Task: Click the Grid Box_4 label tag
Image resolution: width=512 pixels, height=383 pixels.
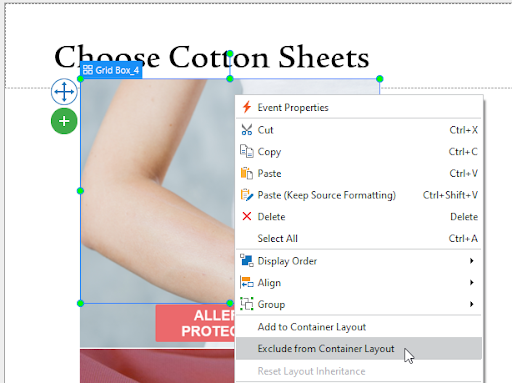Action: pyautogui.click(x=111, y=70)
